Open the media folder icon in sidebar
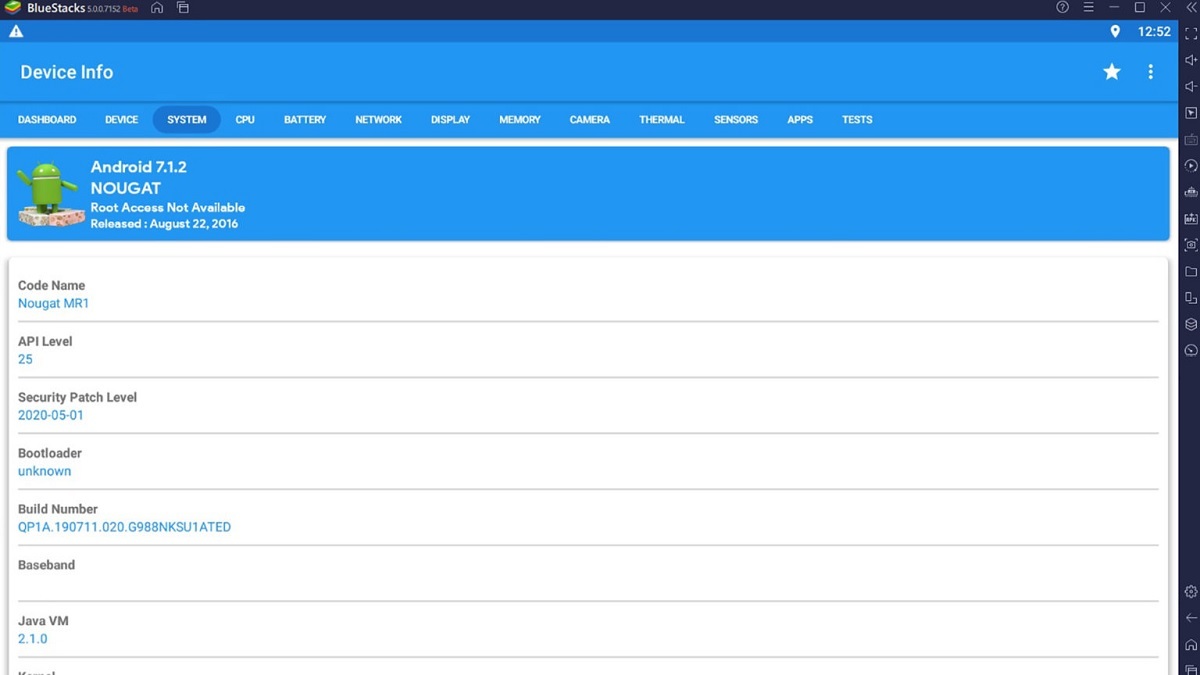 point(1190,271)
